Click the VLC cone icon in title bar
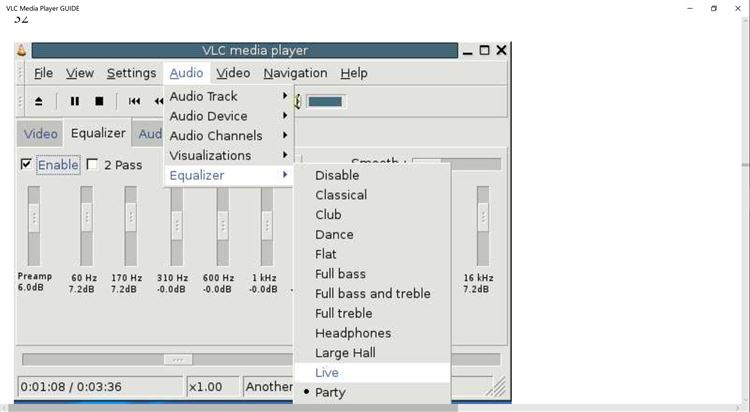Image resolution: width=750 pixels, height=412 pixels. 22,50
